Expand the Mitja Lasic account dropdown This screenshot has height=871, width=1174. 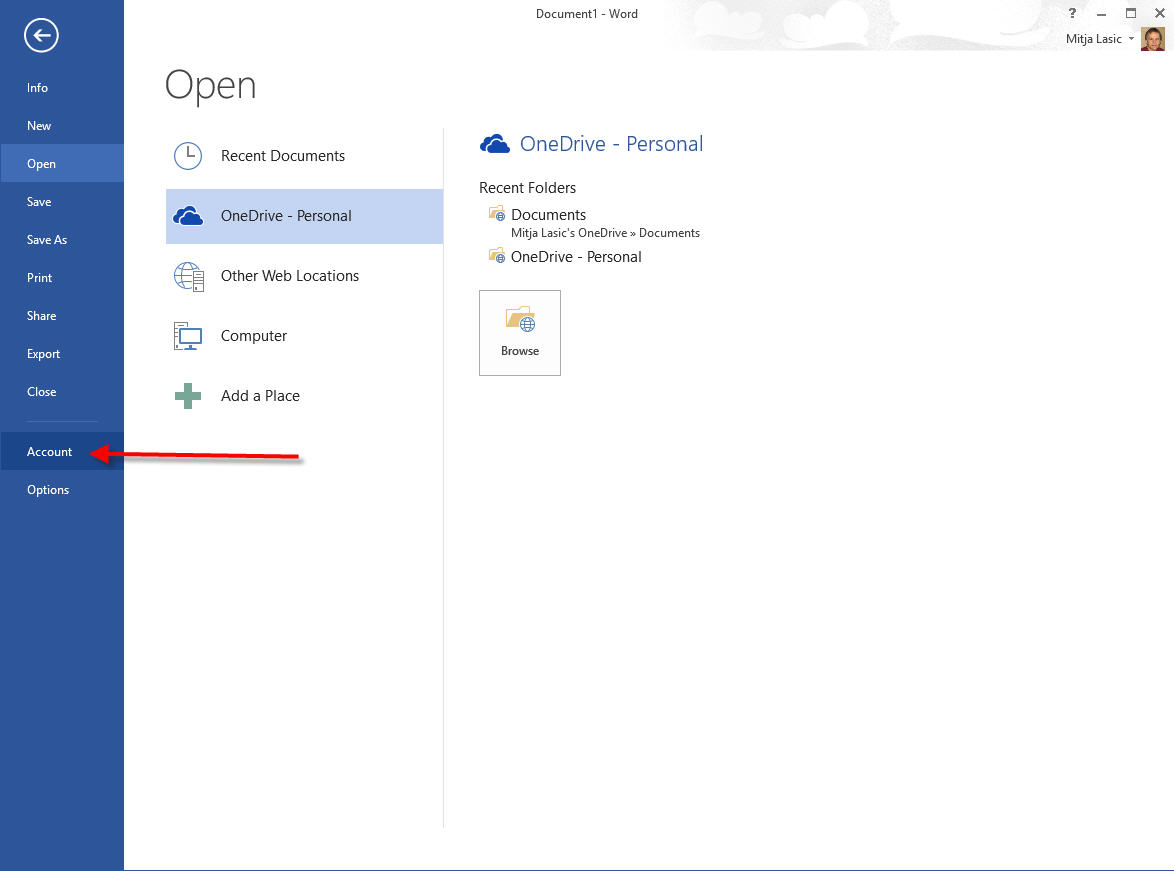point(1131,39)
